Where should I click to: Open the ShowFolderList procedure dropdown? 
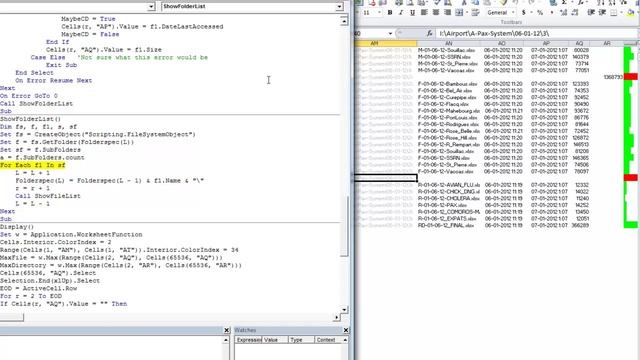339,7
